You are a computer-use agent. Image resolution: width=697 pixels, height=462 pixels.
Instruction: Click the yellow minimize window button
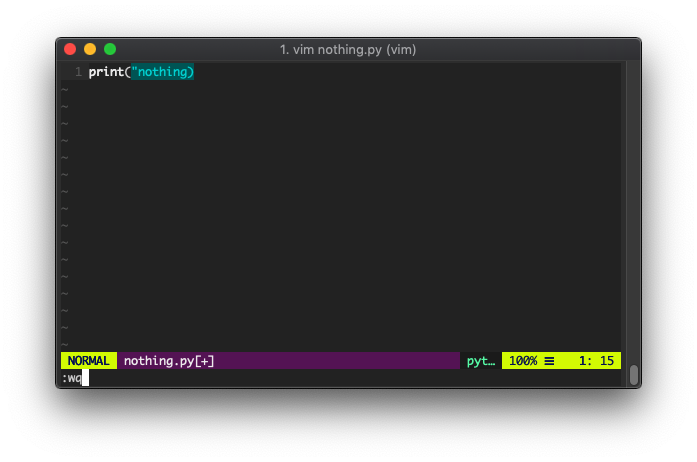pyautogui.click(x=90, y=49)
